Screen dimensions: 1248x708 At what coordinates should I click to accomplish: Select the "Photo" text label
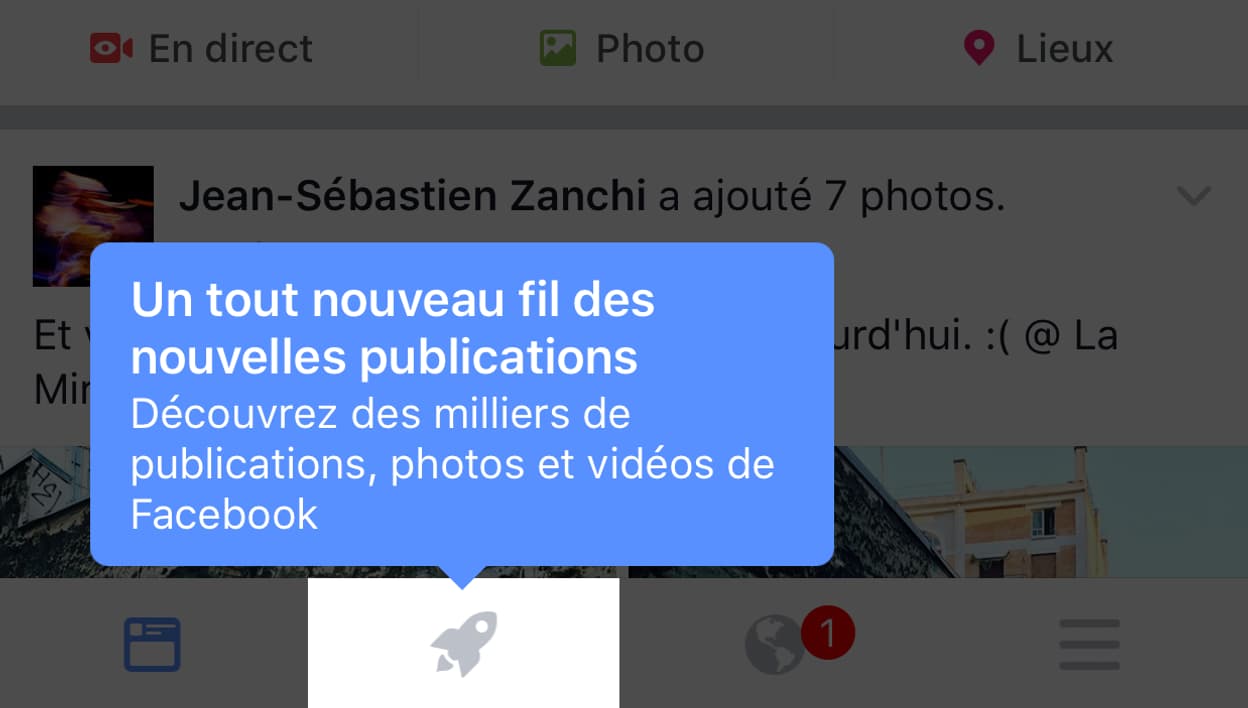tap(650, 48)
